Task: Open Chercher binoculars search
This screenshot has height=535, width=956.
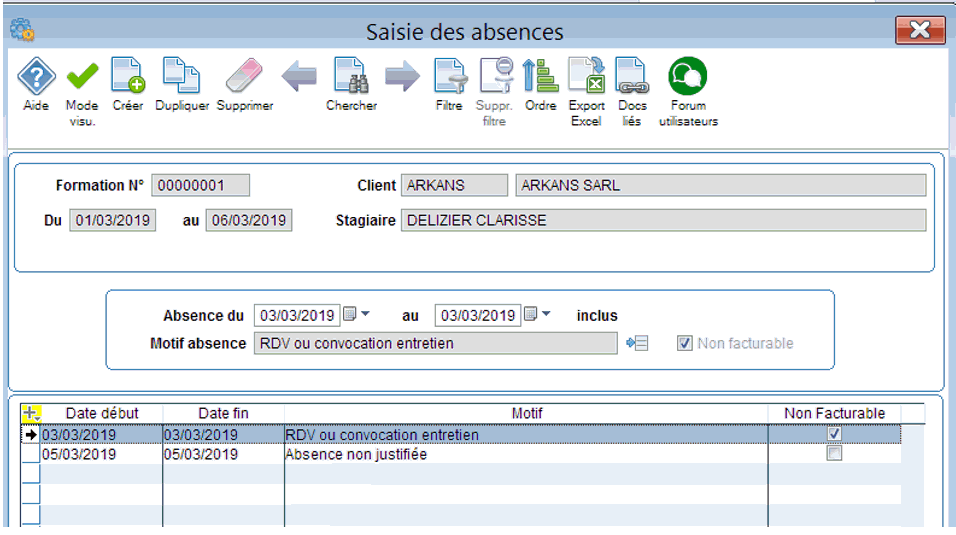Action: [x=351, y=76]
